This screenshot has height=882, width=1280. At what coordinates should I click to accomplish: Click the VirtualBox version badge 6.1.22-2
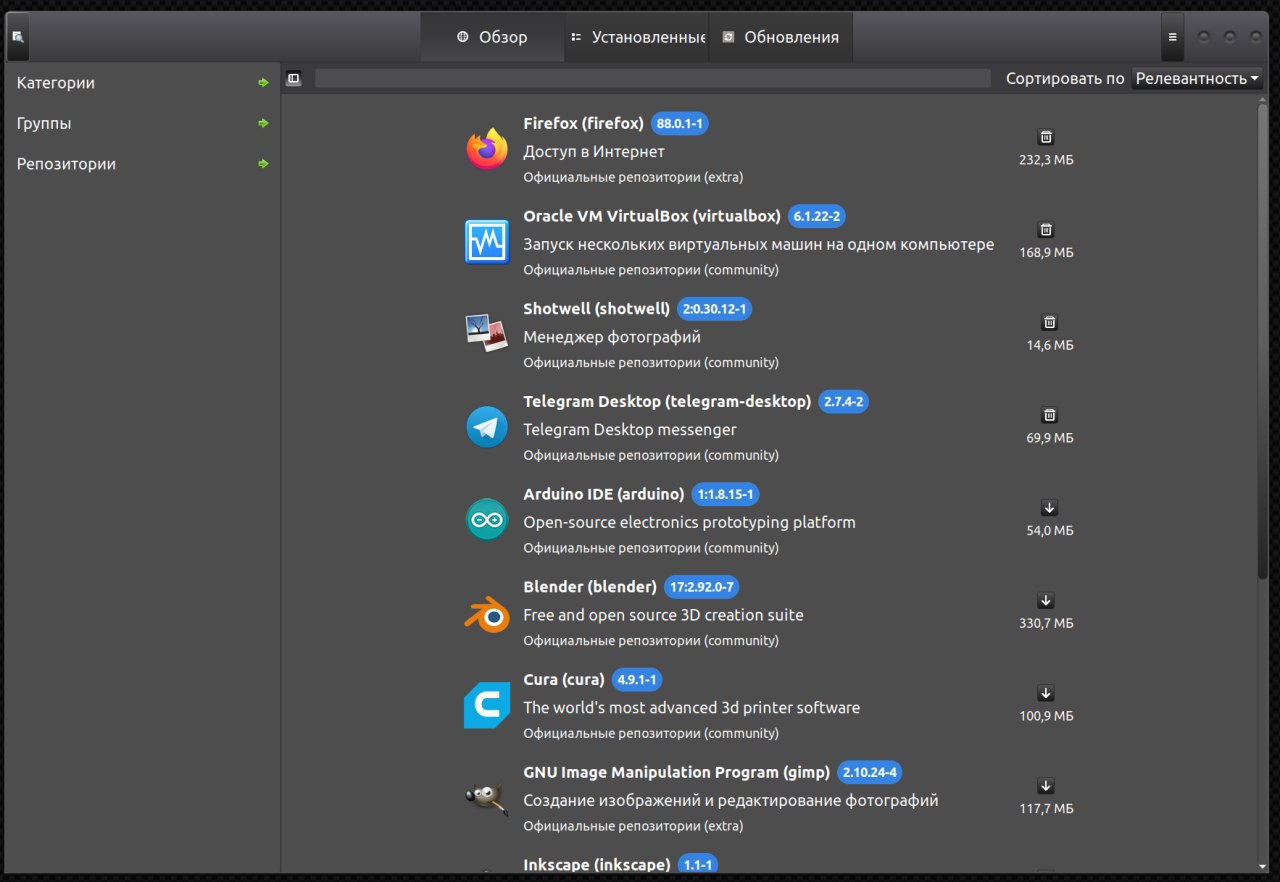[x=818, y=216]
